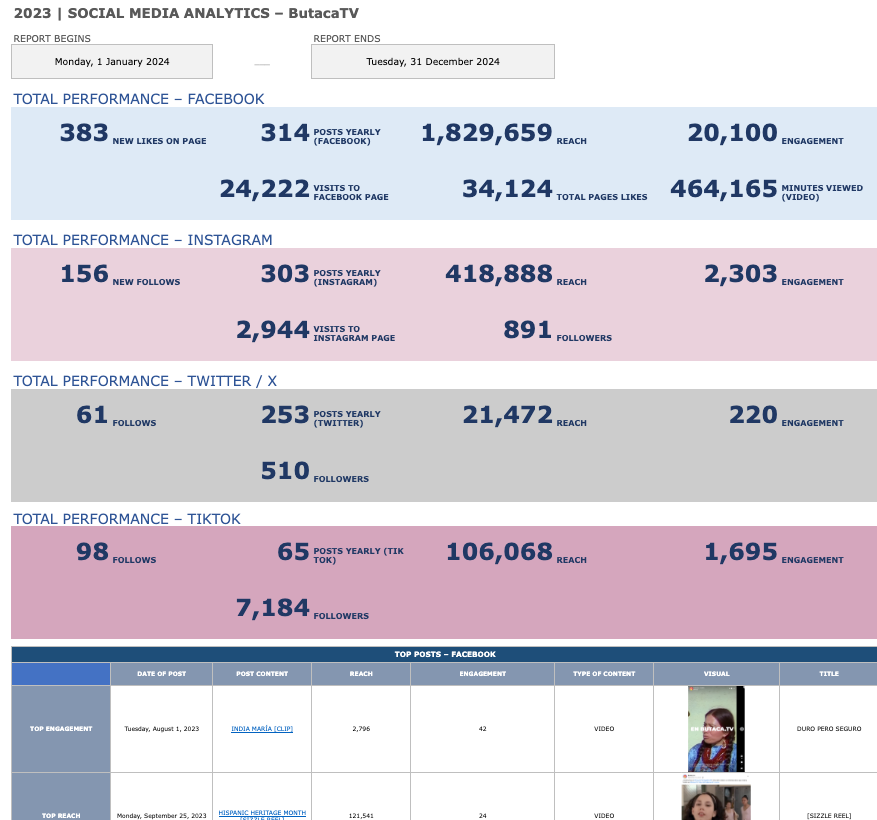877x820 pixels.
Task: Click the "24,222" visits to Facebook page value
Action: [265, 189]
